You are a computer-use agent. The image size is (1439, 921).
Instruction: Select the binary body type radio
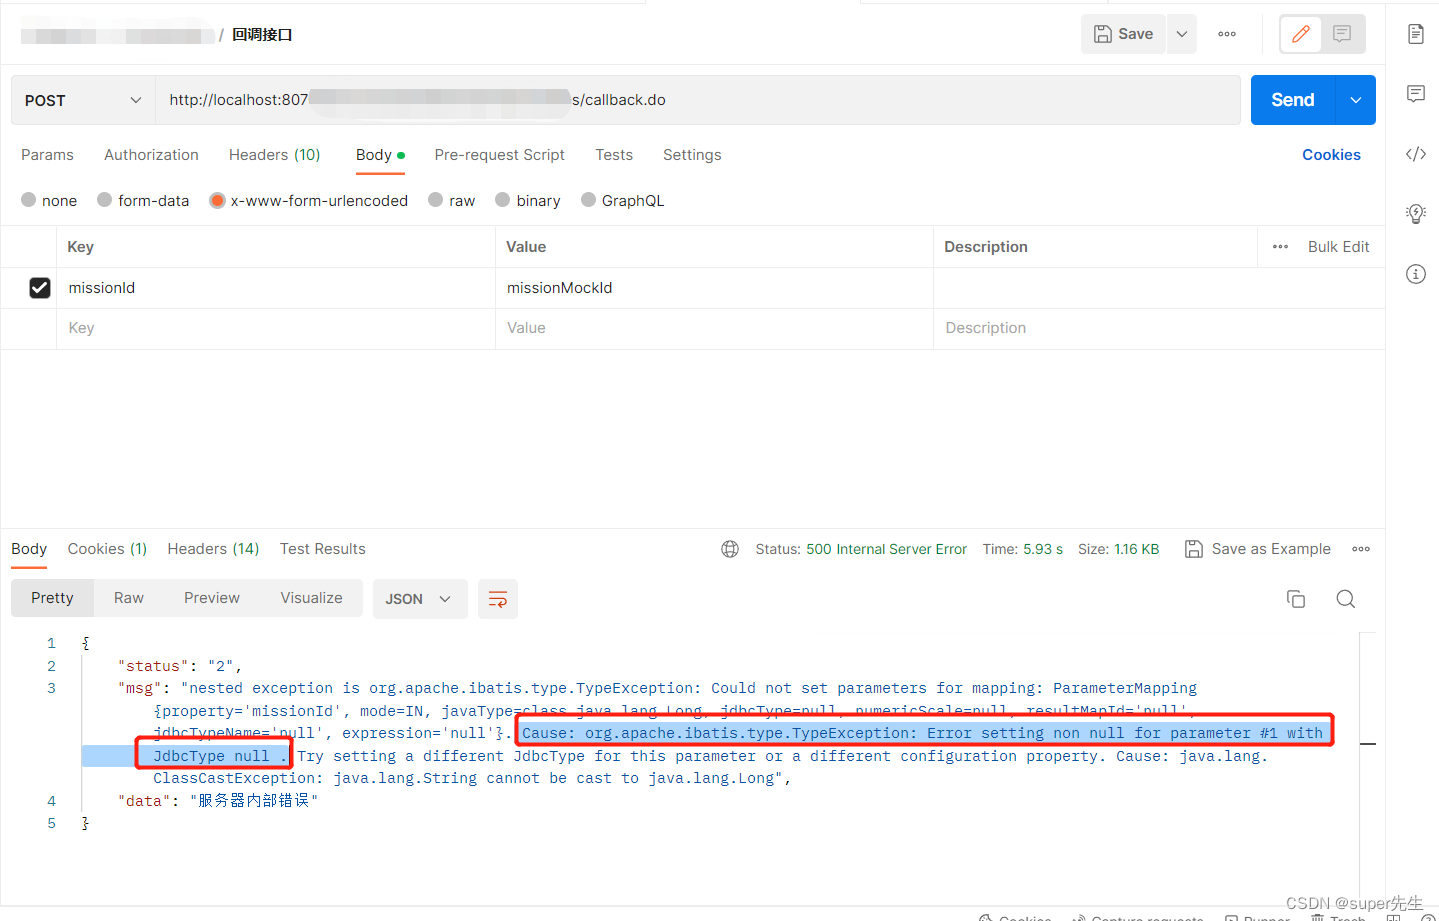503,200
